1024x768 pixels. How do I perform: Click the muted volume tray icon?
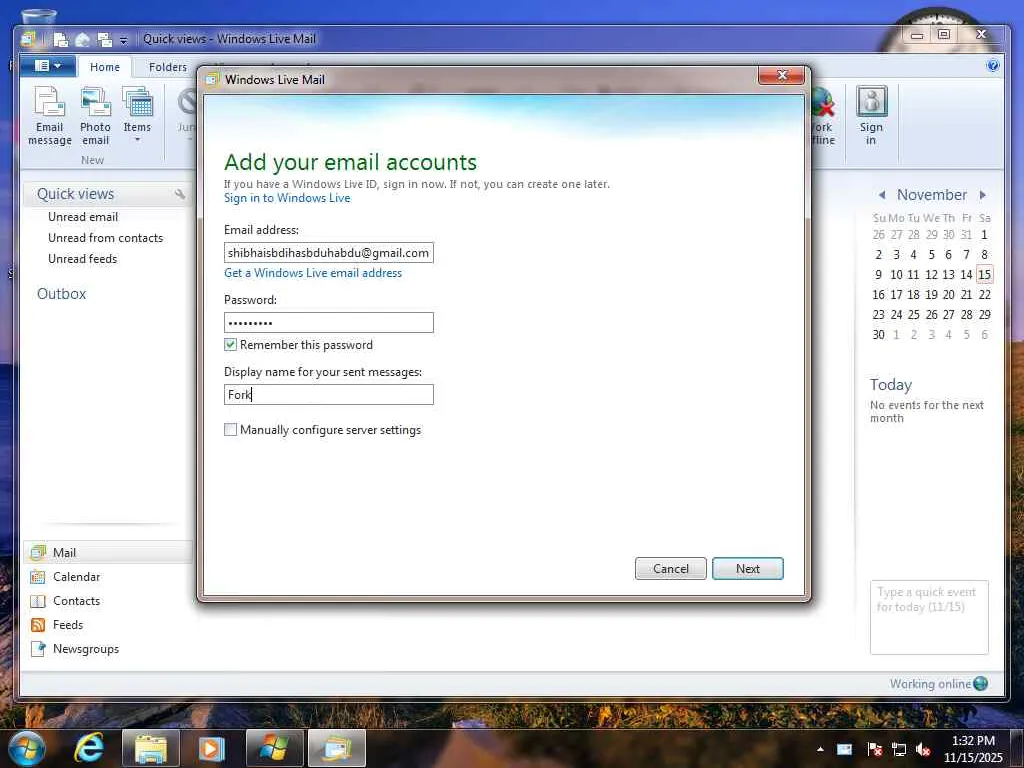point(923,749)
